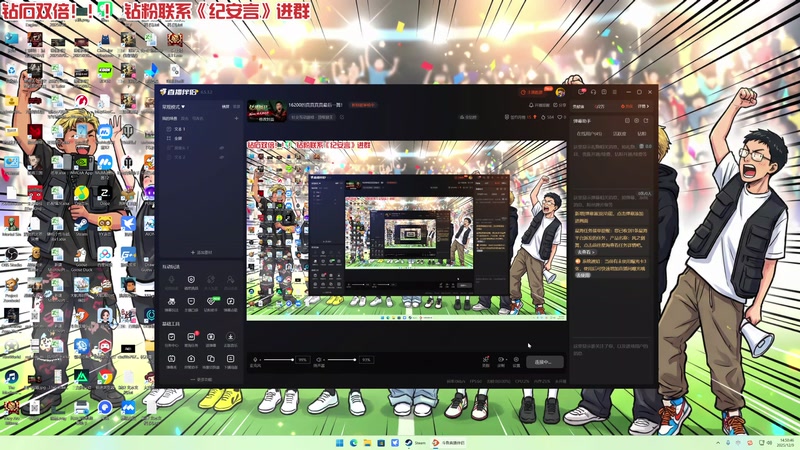Screen dimensions: 800x450
Task: Open the gear settings in the danmaku assistant header
Action: pos(636,121)
